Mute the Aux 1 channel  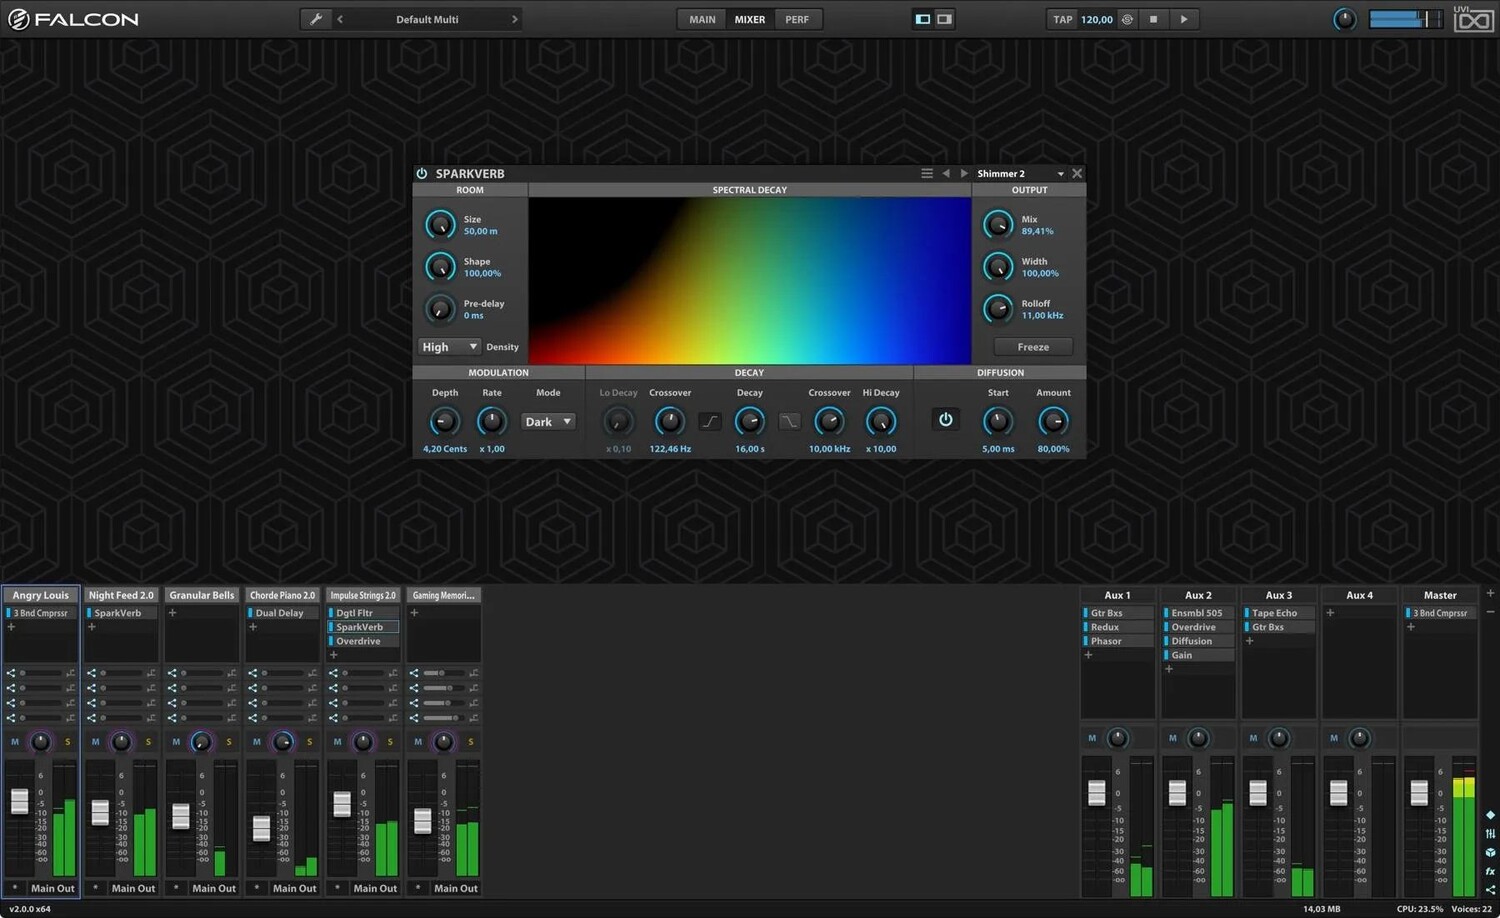coord(1092,738)
